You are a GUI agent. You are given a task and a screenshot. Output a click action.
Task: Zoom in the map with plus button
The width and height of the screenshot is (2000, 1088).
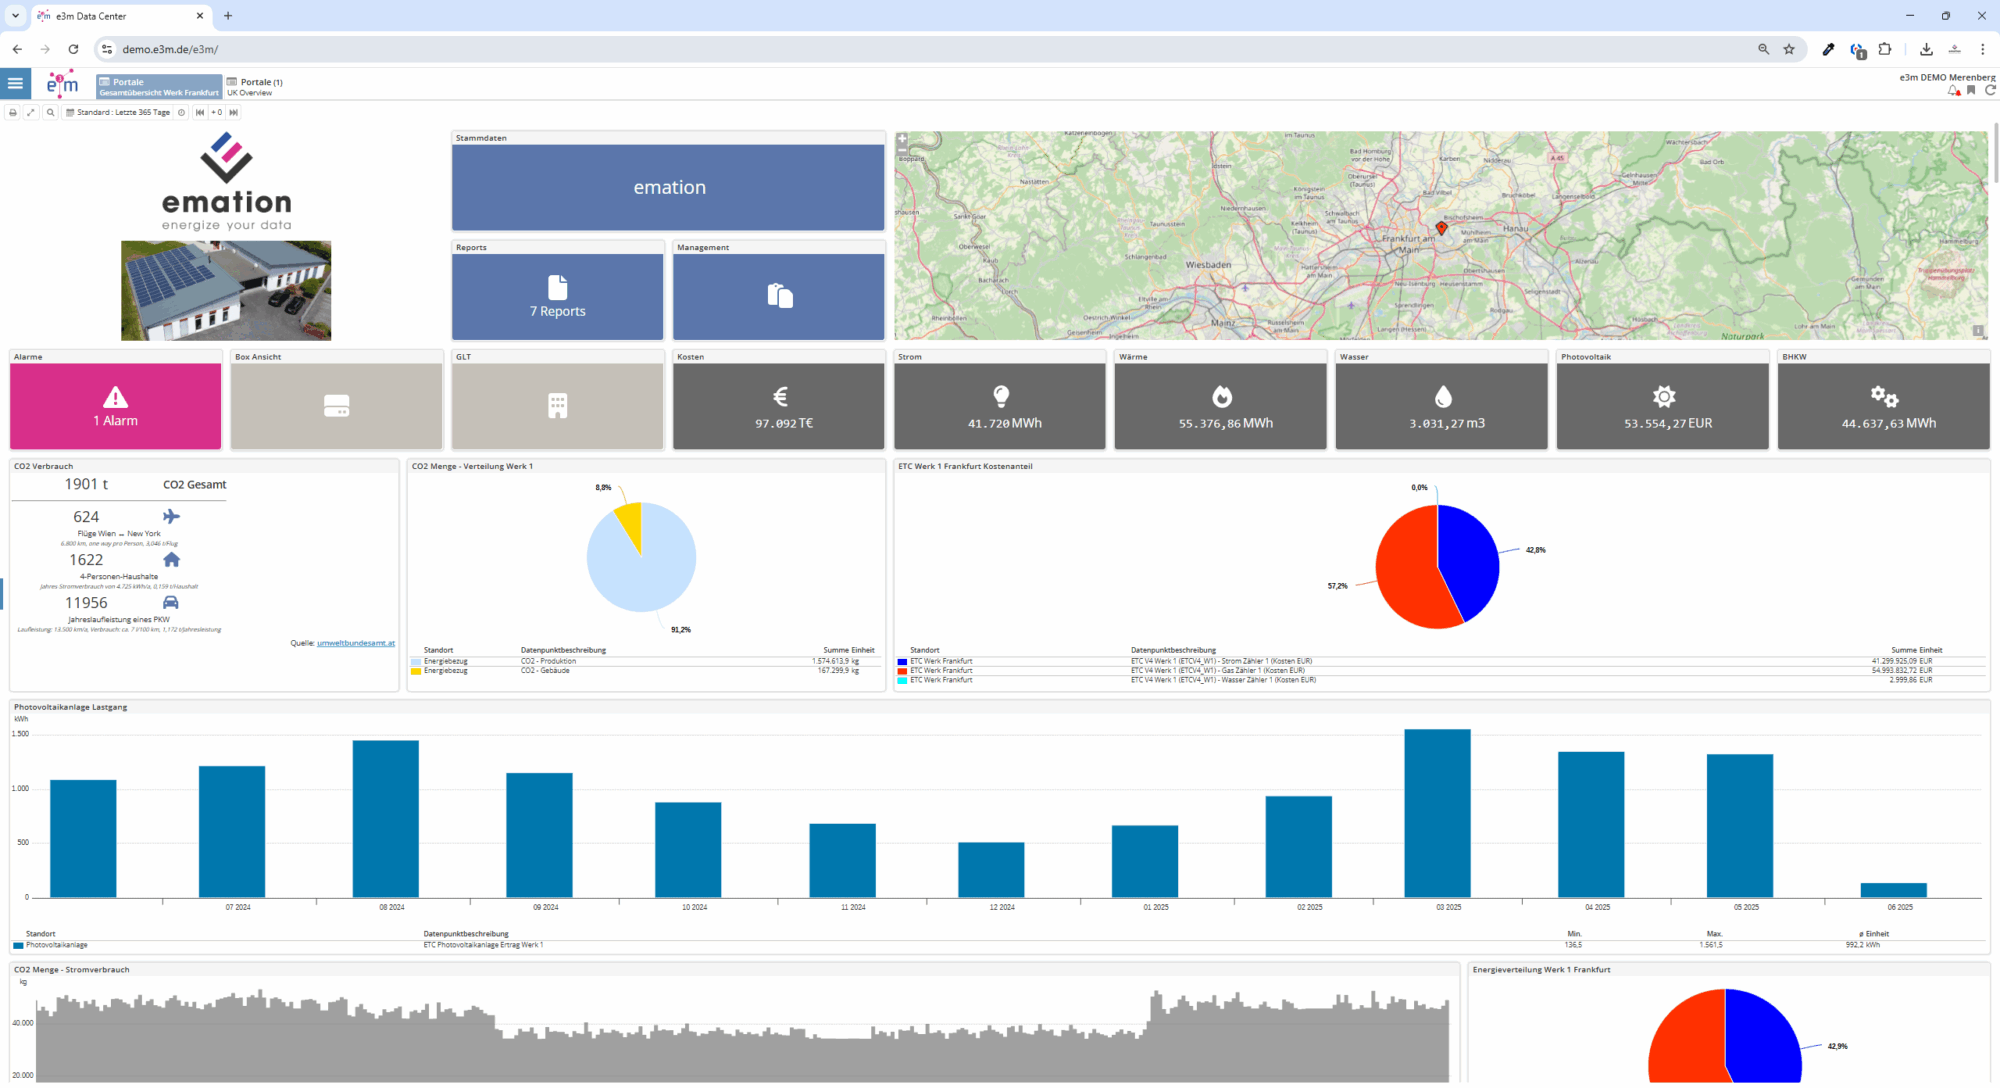click(902, 141)
